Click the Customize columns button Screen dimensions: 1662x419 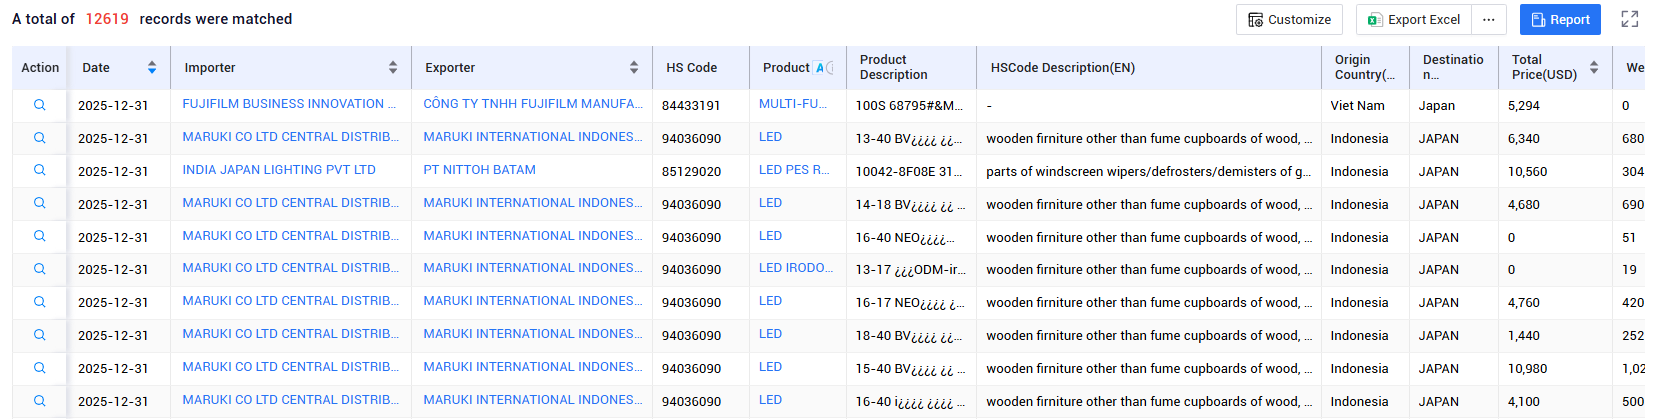[1289, 20]
